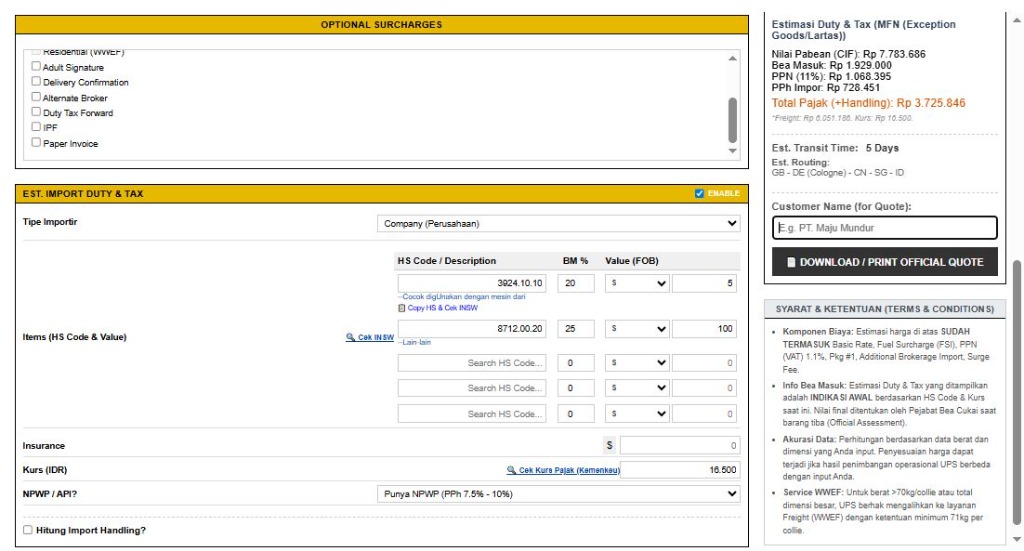The image size is (1024, 551).
Task: Open the currency dropdown for HS 3924.10.10
Action: coord(636,284)
